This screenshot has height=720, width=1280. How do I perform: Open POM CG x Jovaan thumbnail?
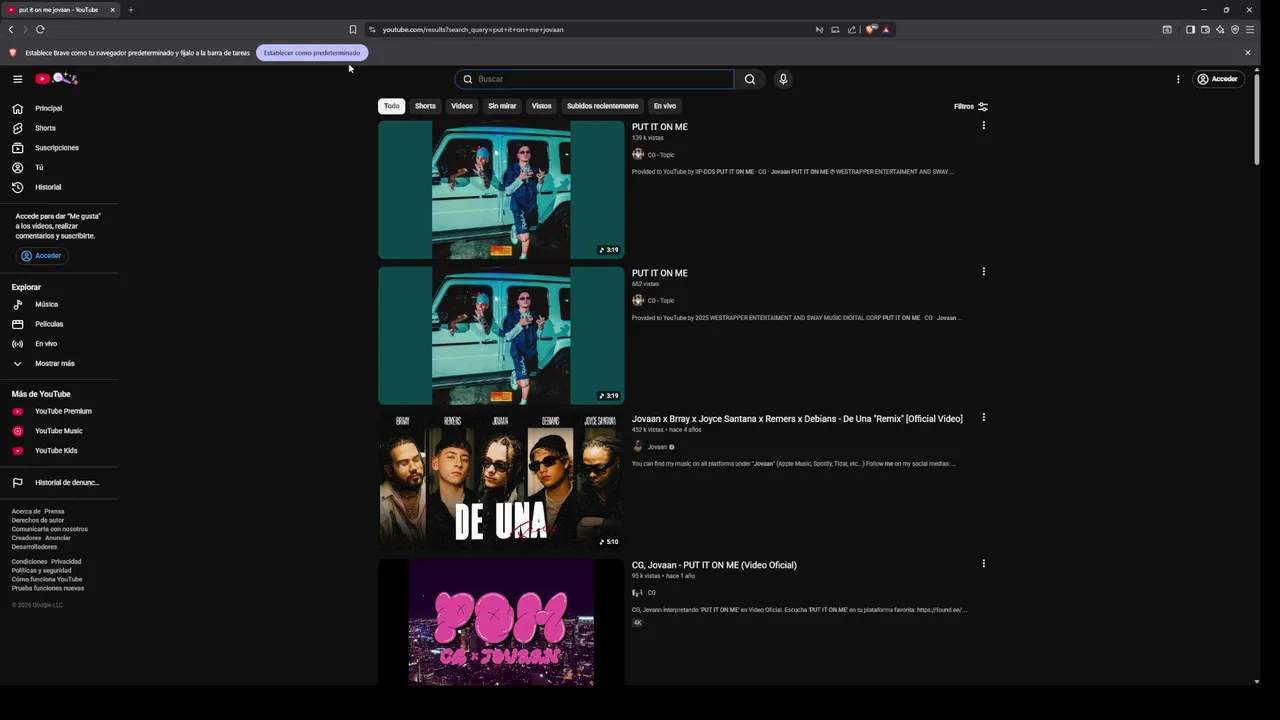pos(501,622)
